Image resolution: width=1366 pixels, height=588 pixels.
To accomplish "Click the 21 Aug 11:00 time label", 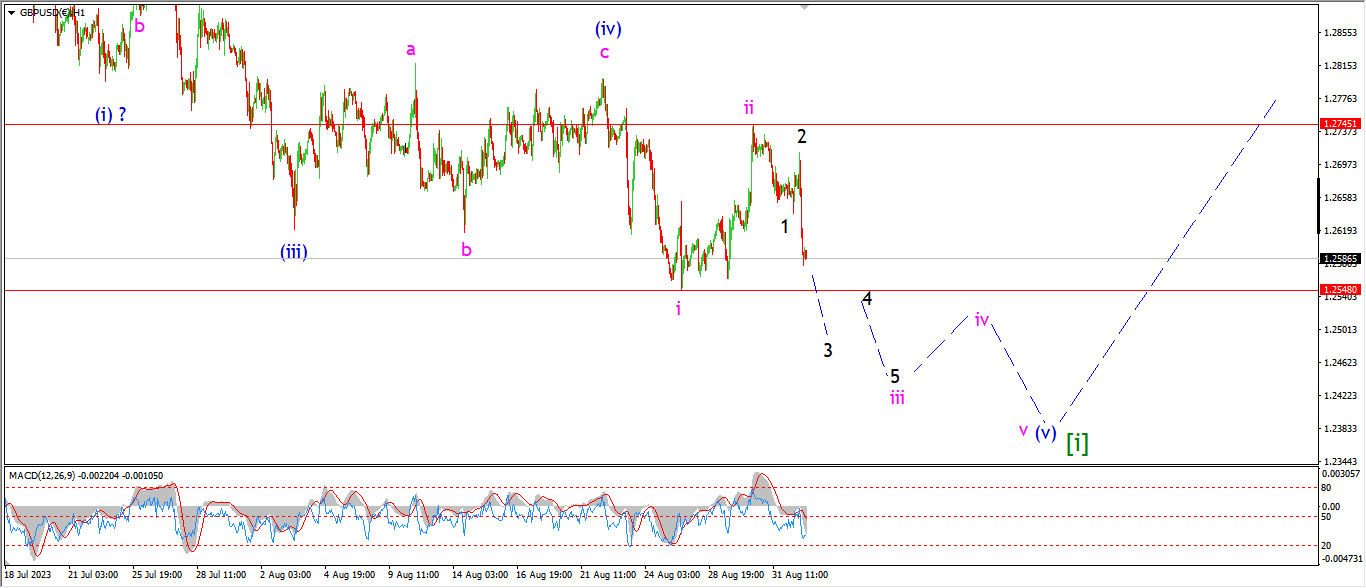I will (x=607, y=576).
